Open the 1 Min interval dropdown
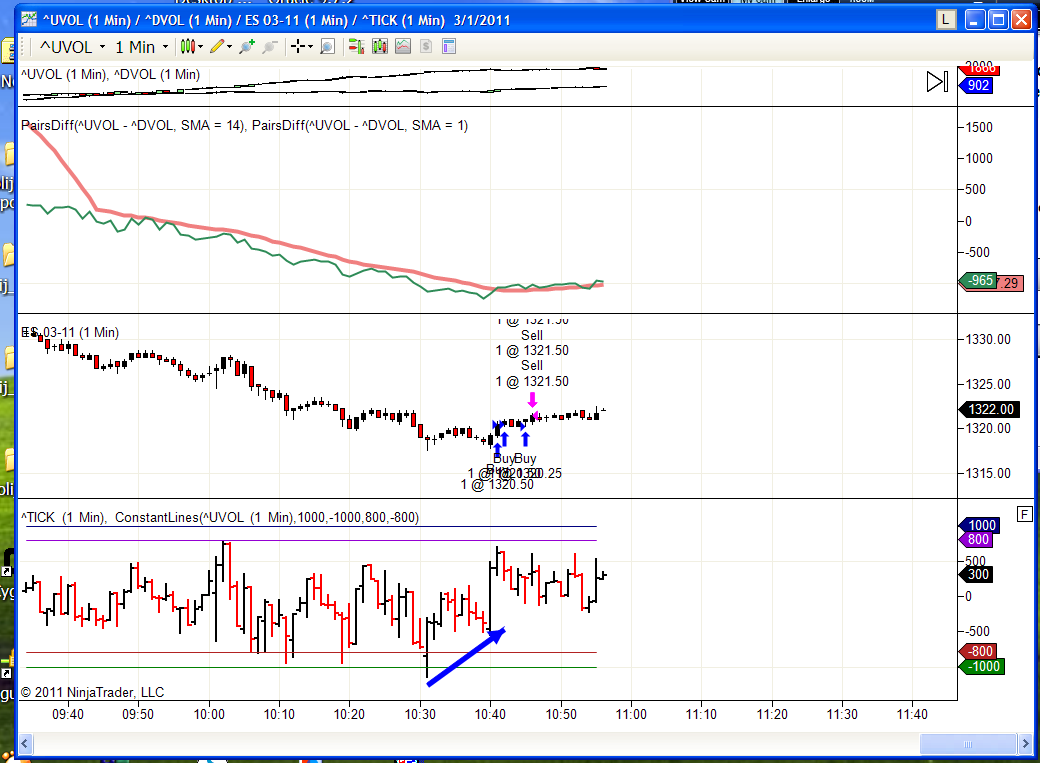1040x763 pixels. point(141,47)
